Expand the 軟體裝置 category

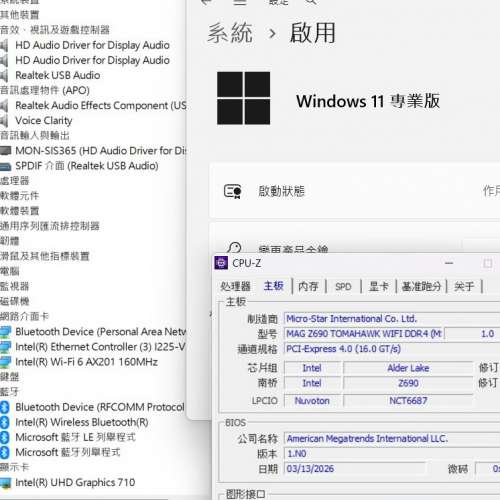(19, 211)
